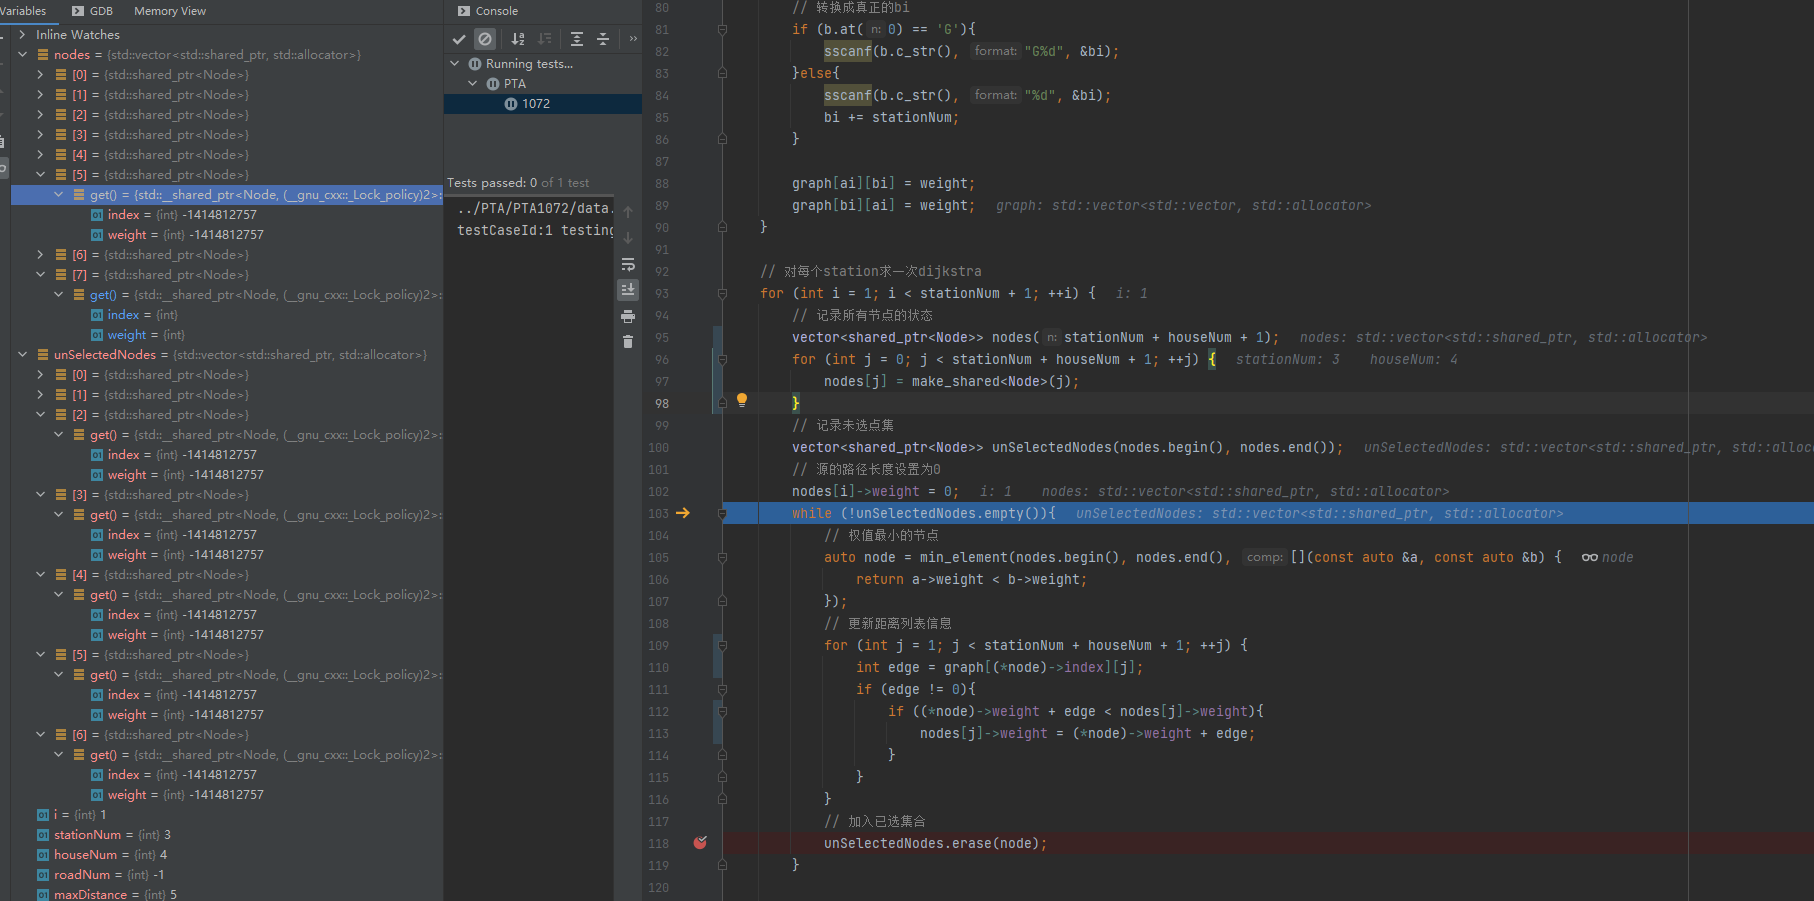Image resolution: width=1814 pixels, height=901 pixels.
Task: Collapse nodes element [7]
Action: click(x=40, y=275)
